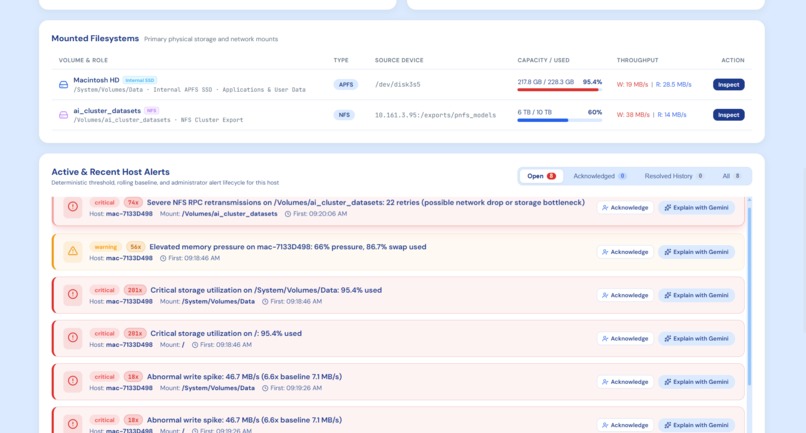Explain '/: 95.4% used' alert with Gemini
The image size is (806, 433).
(697, 338)
